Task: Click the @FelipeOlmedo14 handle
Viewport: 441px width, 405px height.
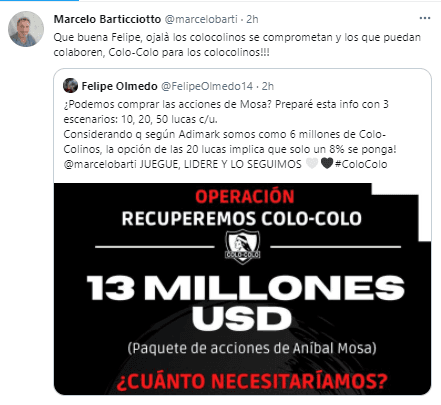Action: point(207,86)
